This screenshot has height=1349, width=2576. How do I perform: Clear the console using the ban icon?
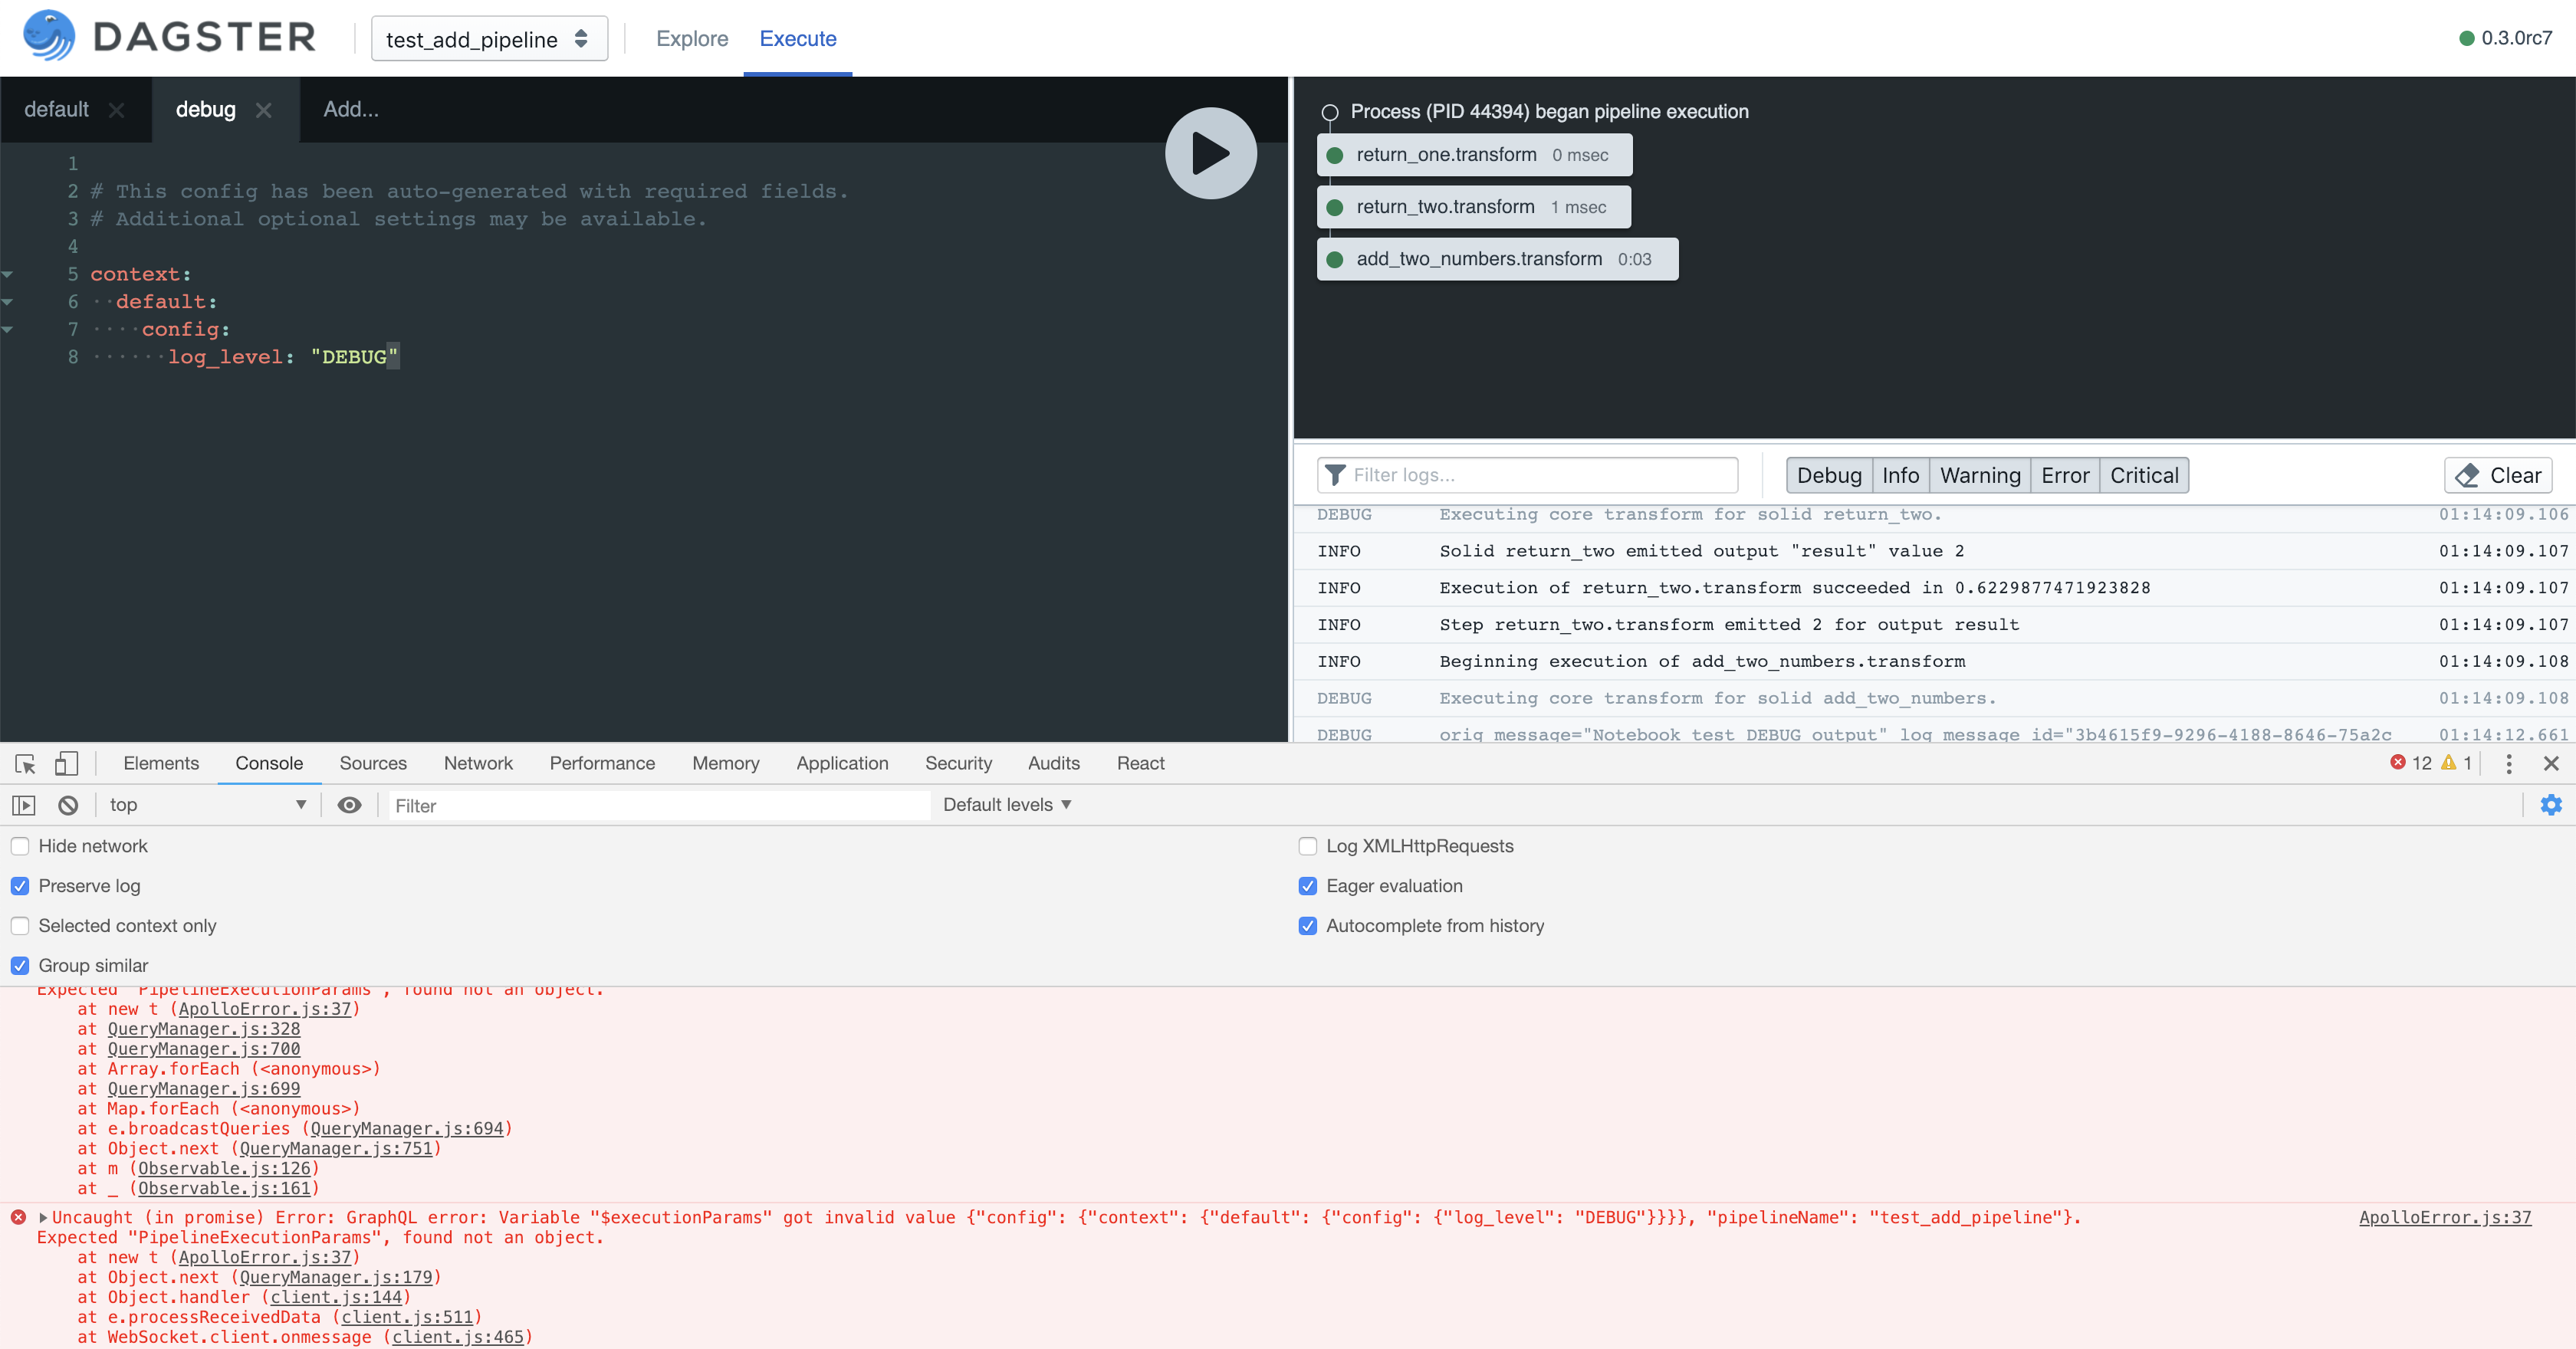tap(66, 804)
